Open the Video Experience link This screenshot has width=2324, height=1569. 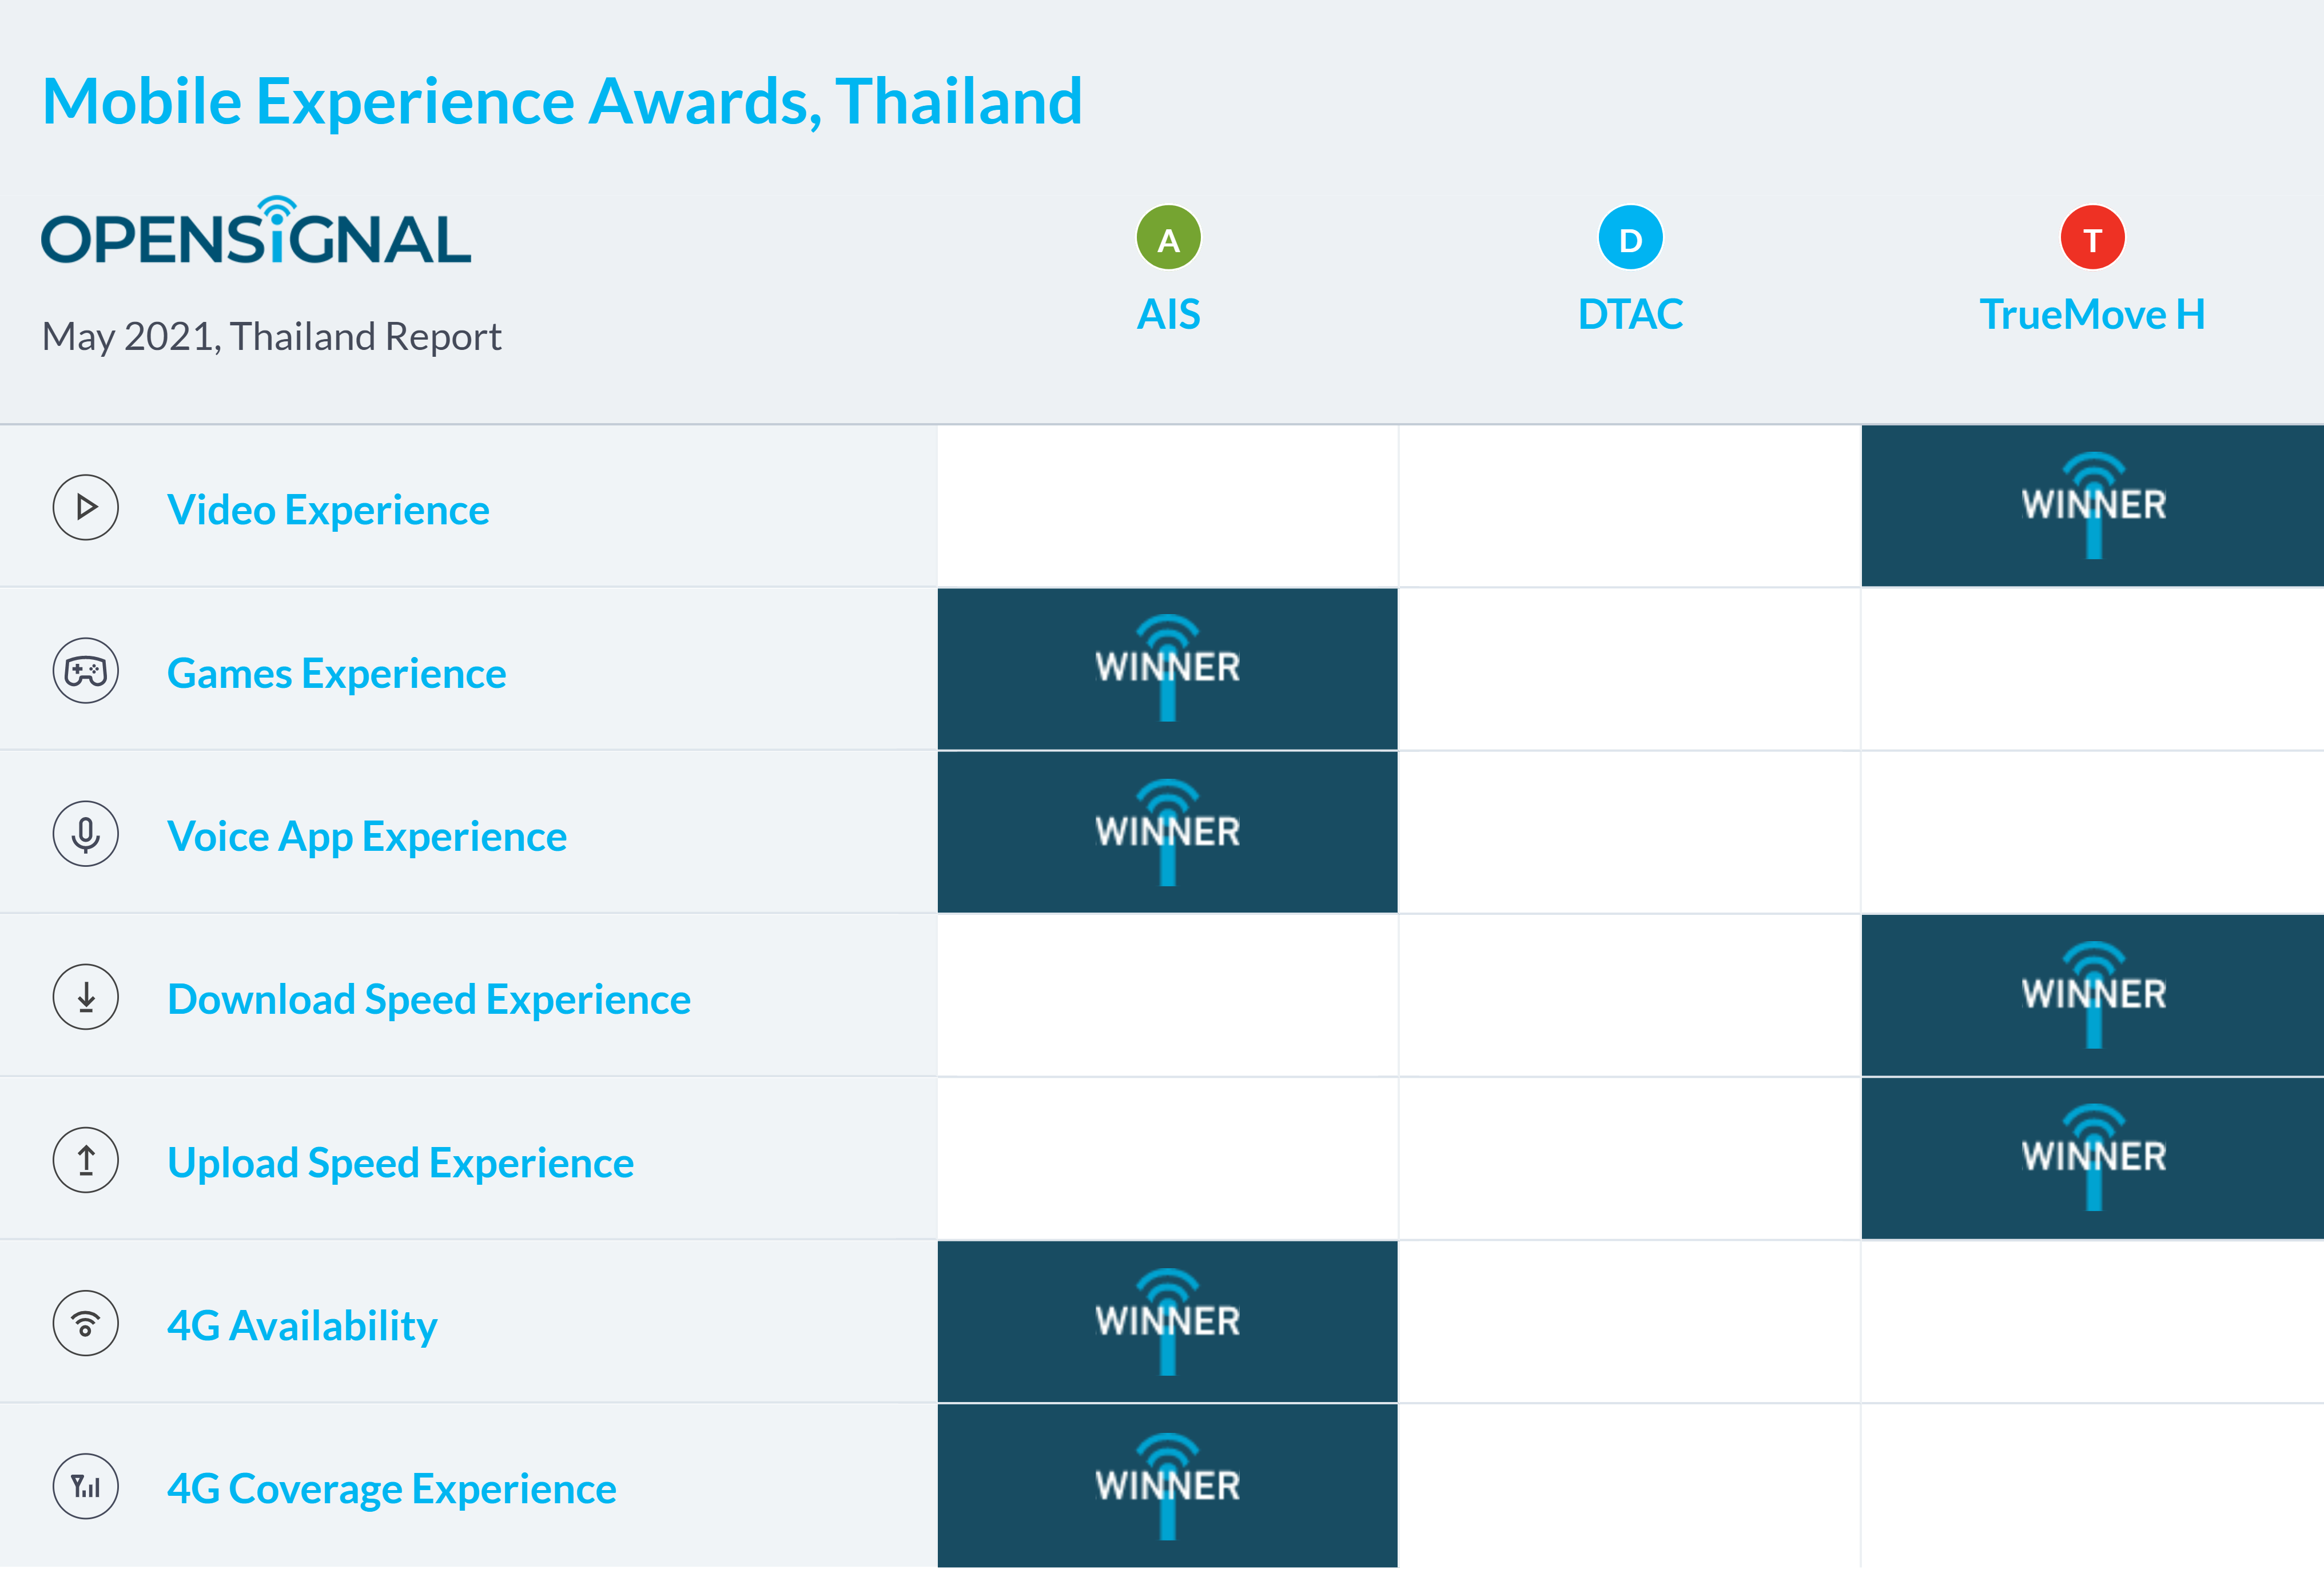[x=328, y=510]
